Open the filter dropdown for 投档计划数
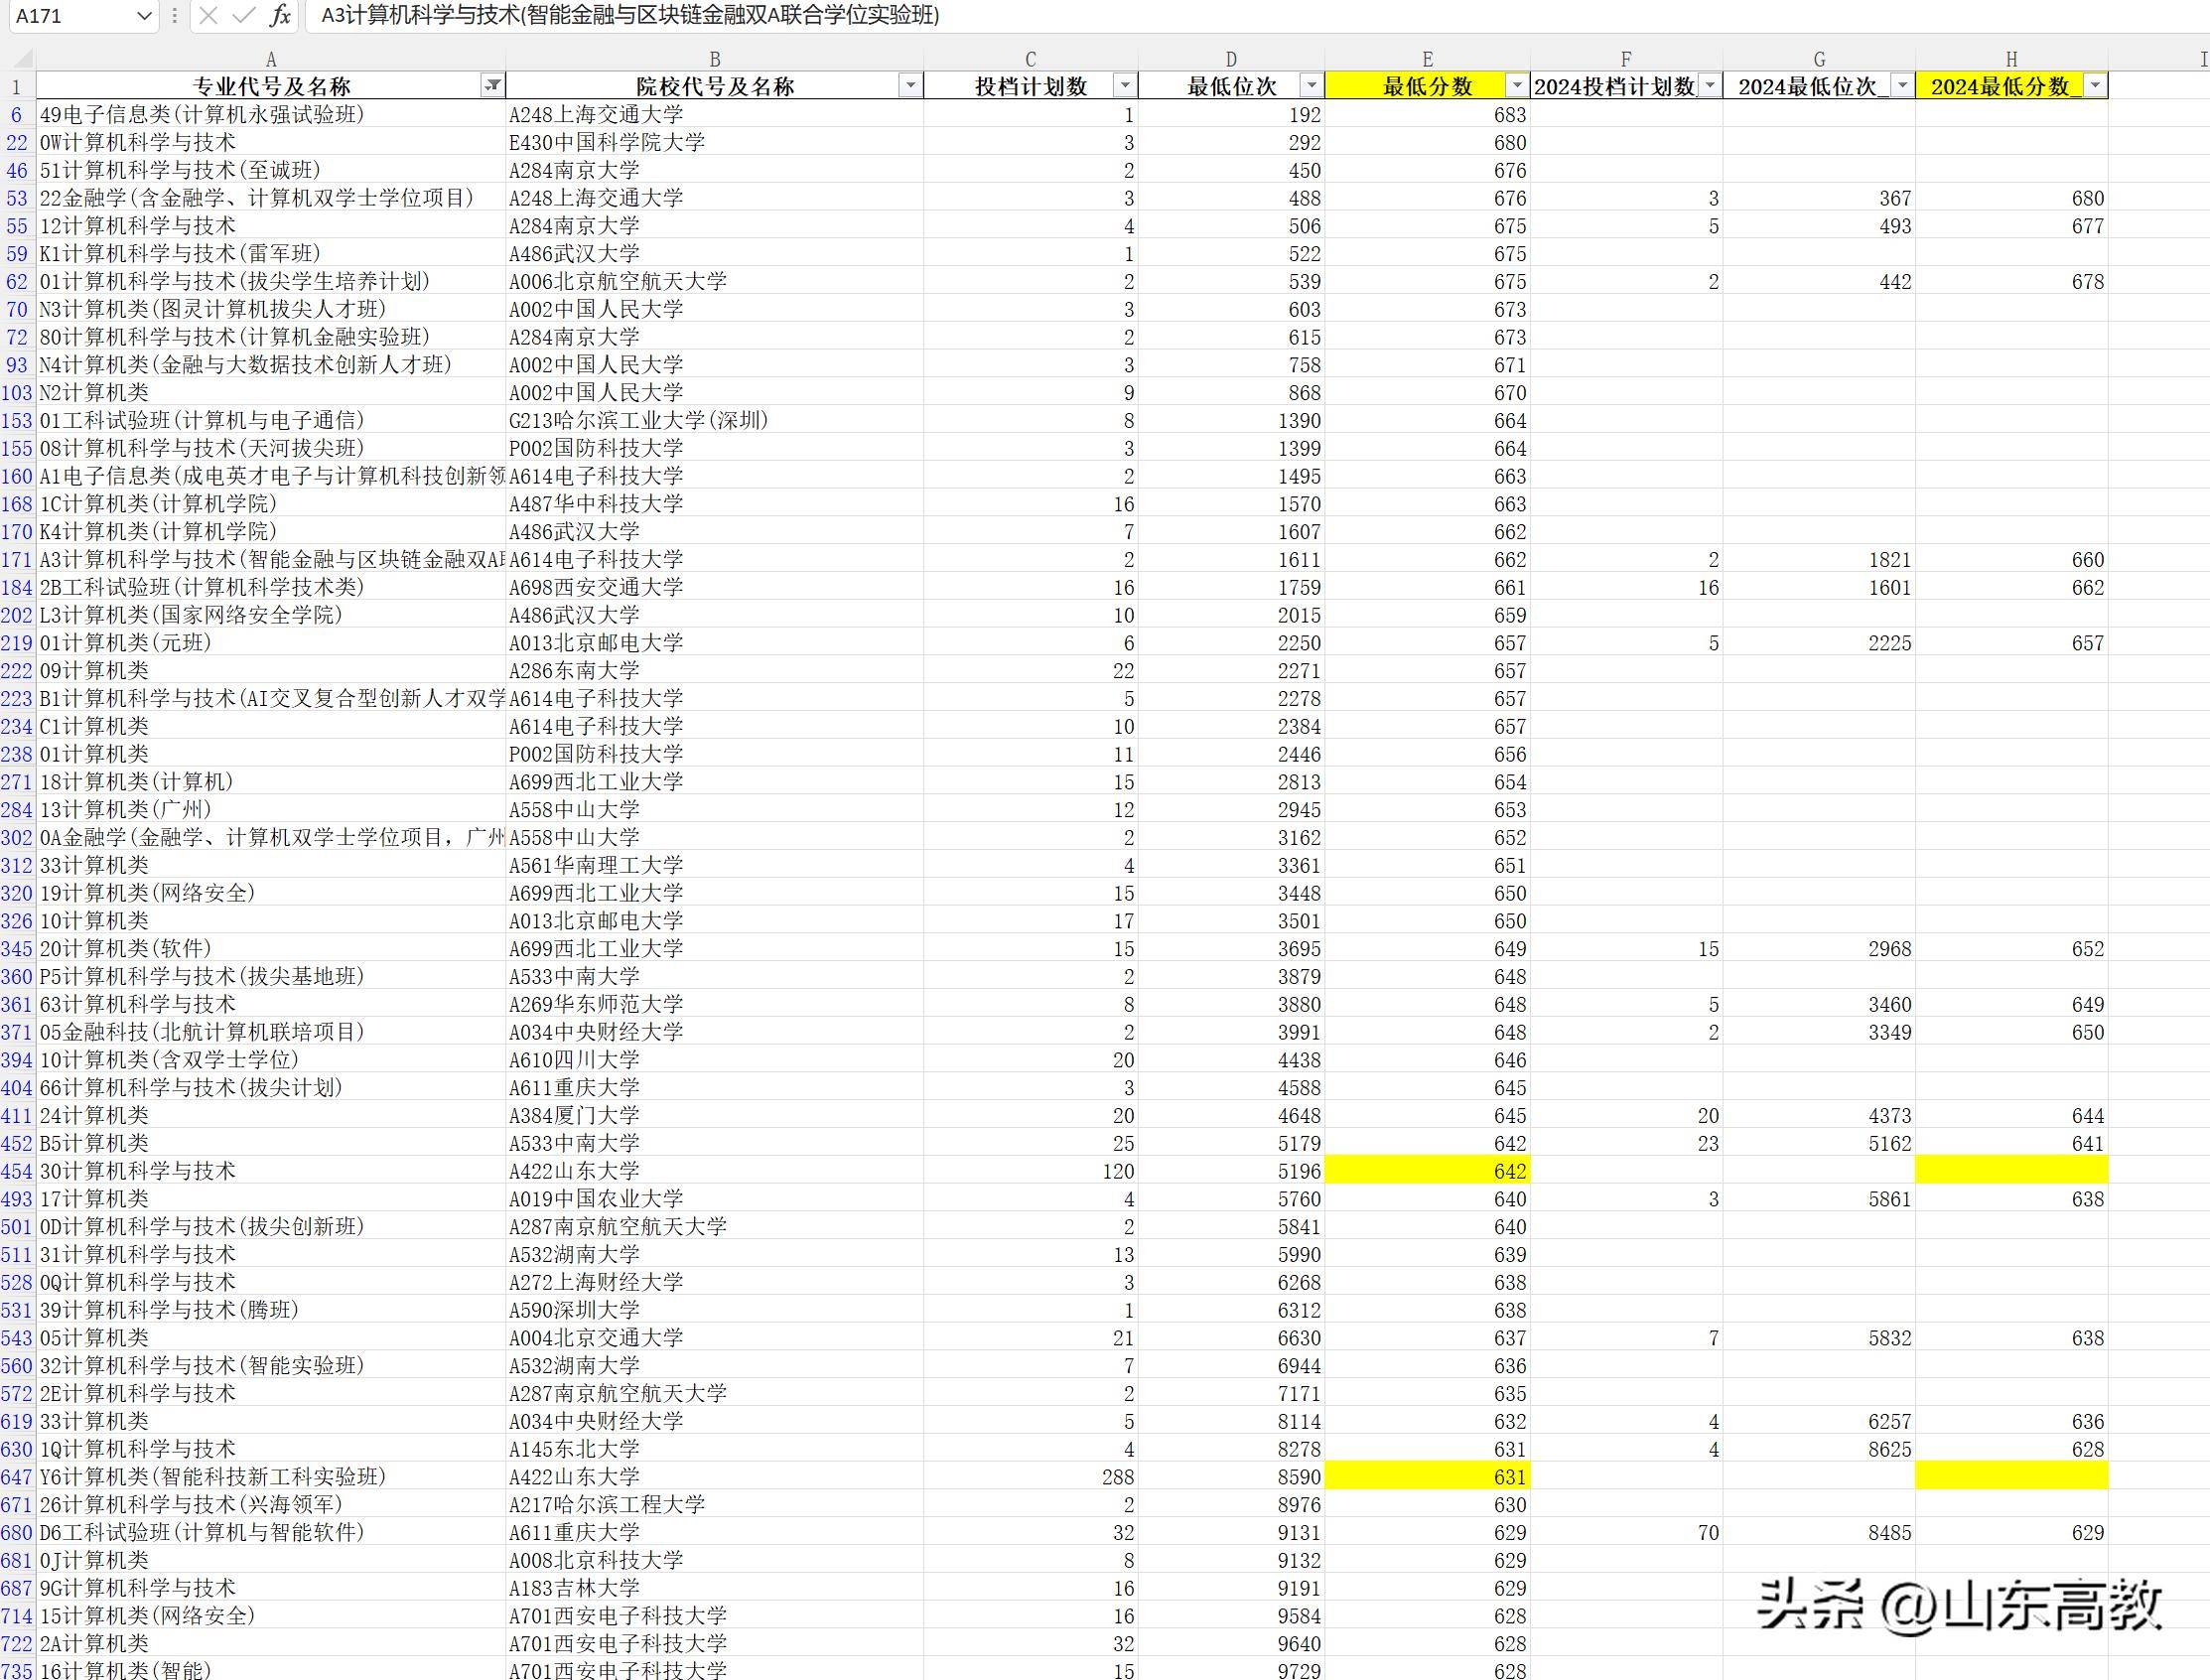The width and height of the screenshot is (2210, 1680). click(x=1125, y=86)
